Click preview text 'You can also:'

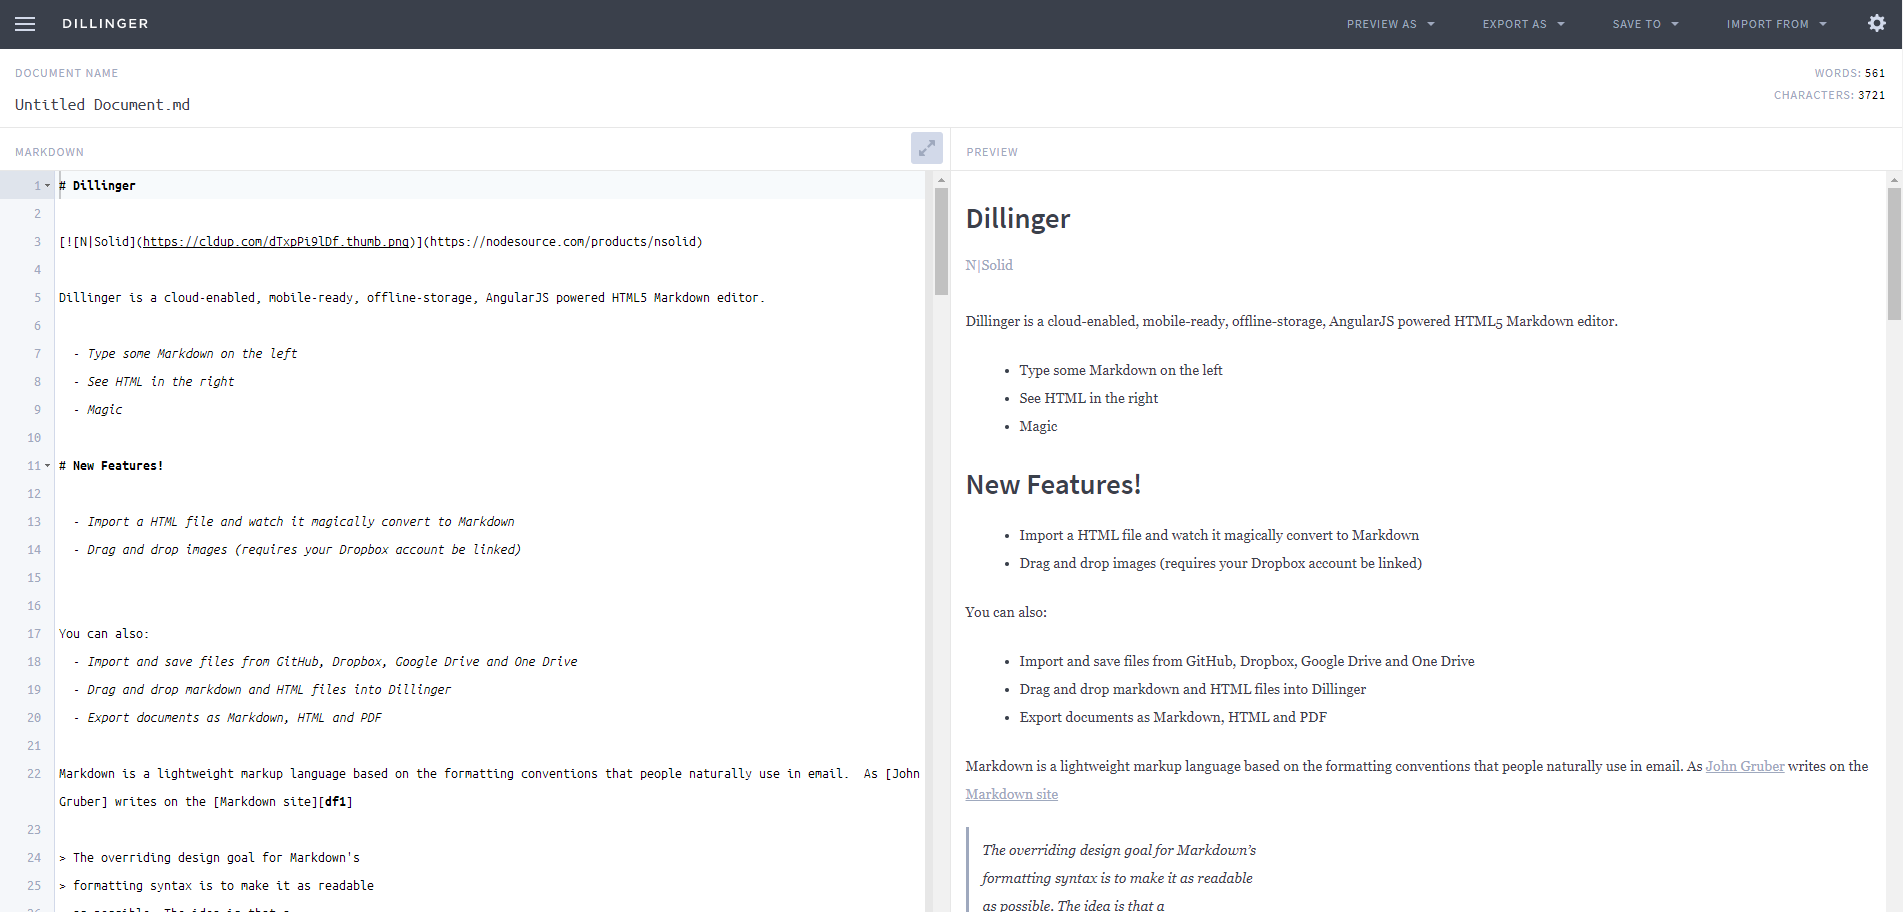(1006, 612)
